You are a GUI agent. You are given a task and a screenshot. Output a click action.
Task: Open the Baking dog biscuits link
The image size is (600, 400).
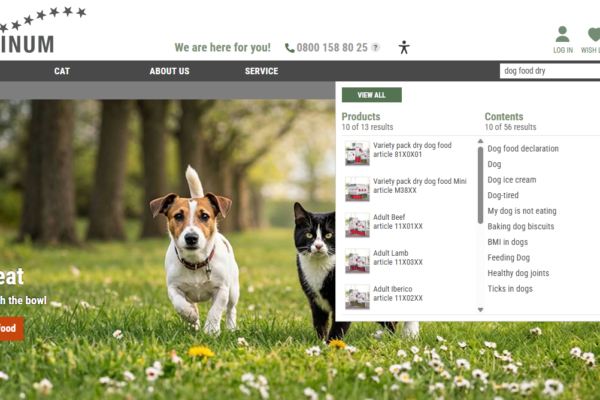pyautogui.click(x=520, y=227)
